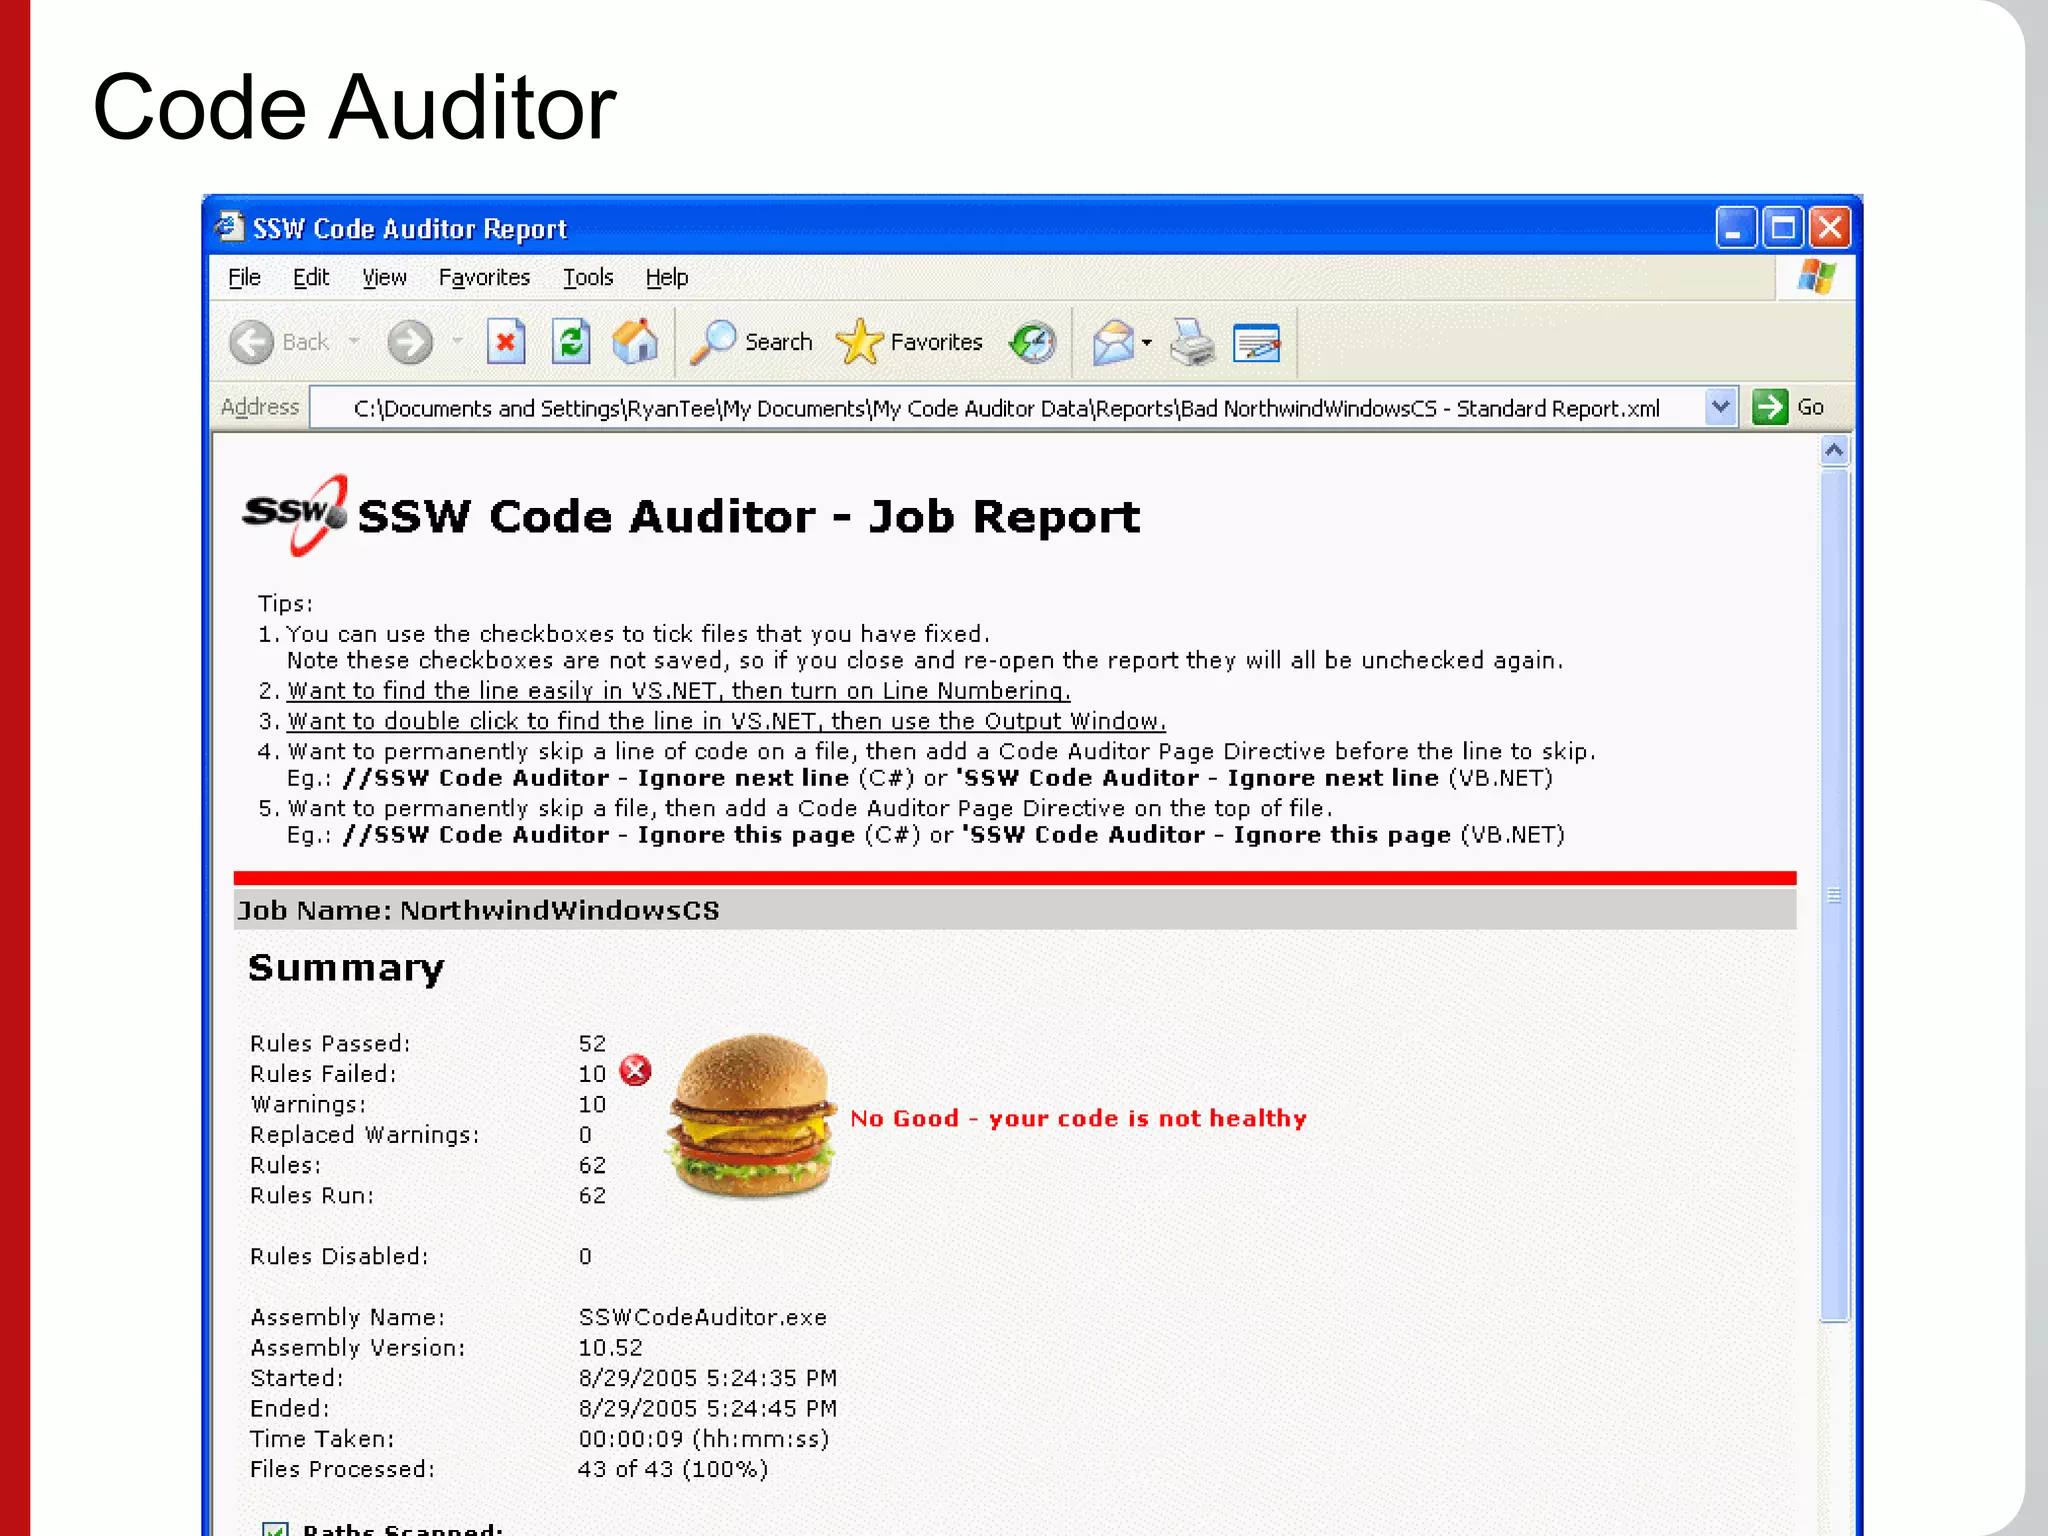Open the Line Numbering tip link
This screenshot has height=1536, width=2048.
[679, 691]
